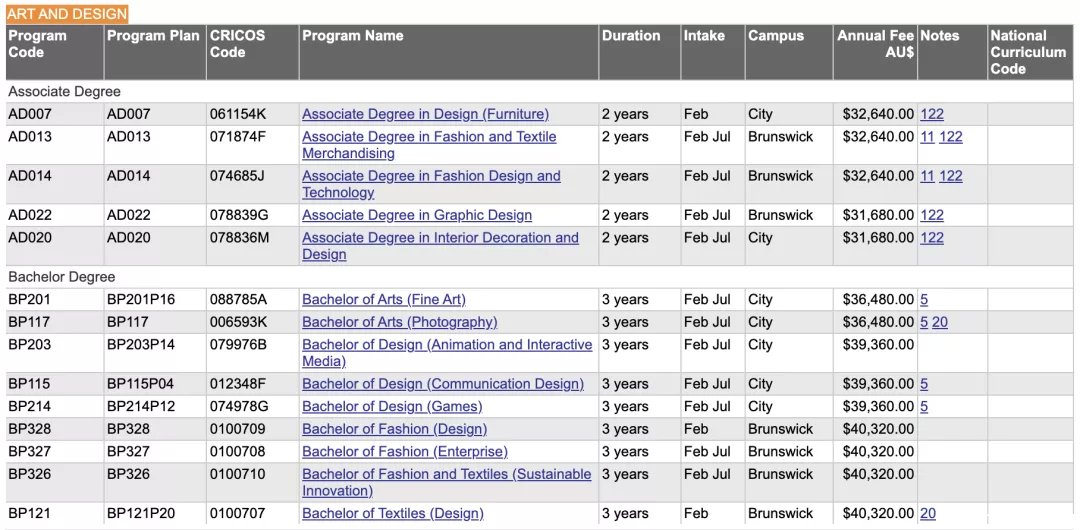Open Bachelor of Fashion (Enterprise) link
The width and height of the screenshot is (1080, 530).
click(405, 452)
